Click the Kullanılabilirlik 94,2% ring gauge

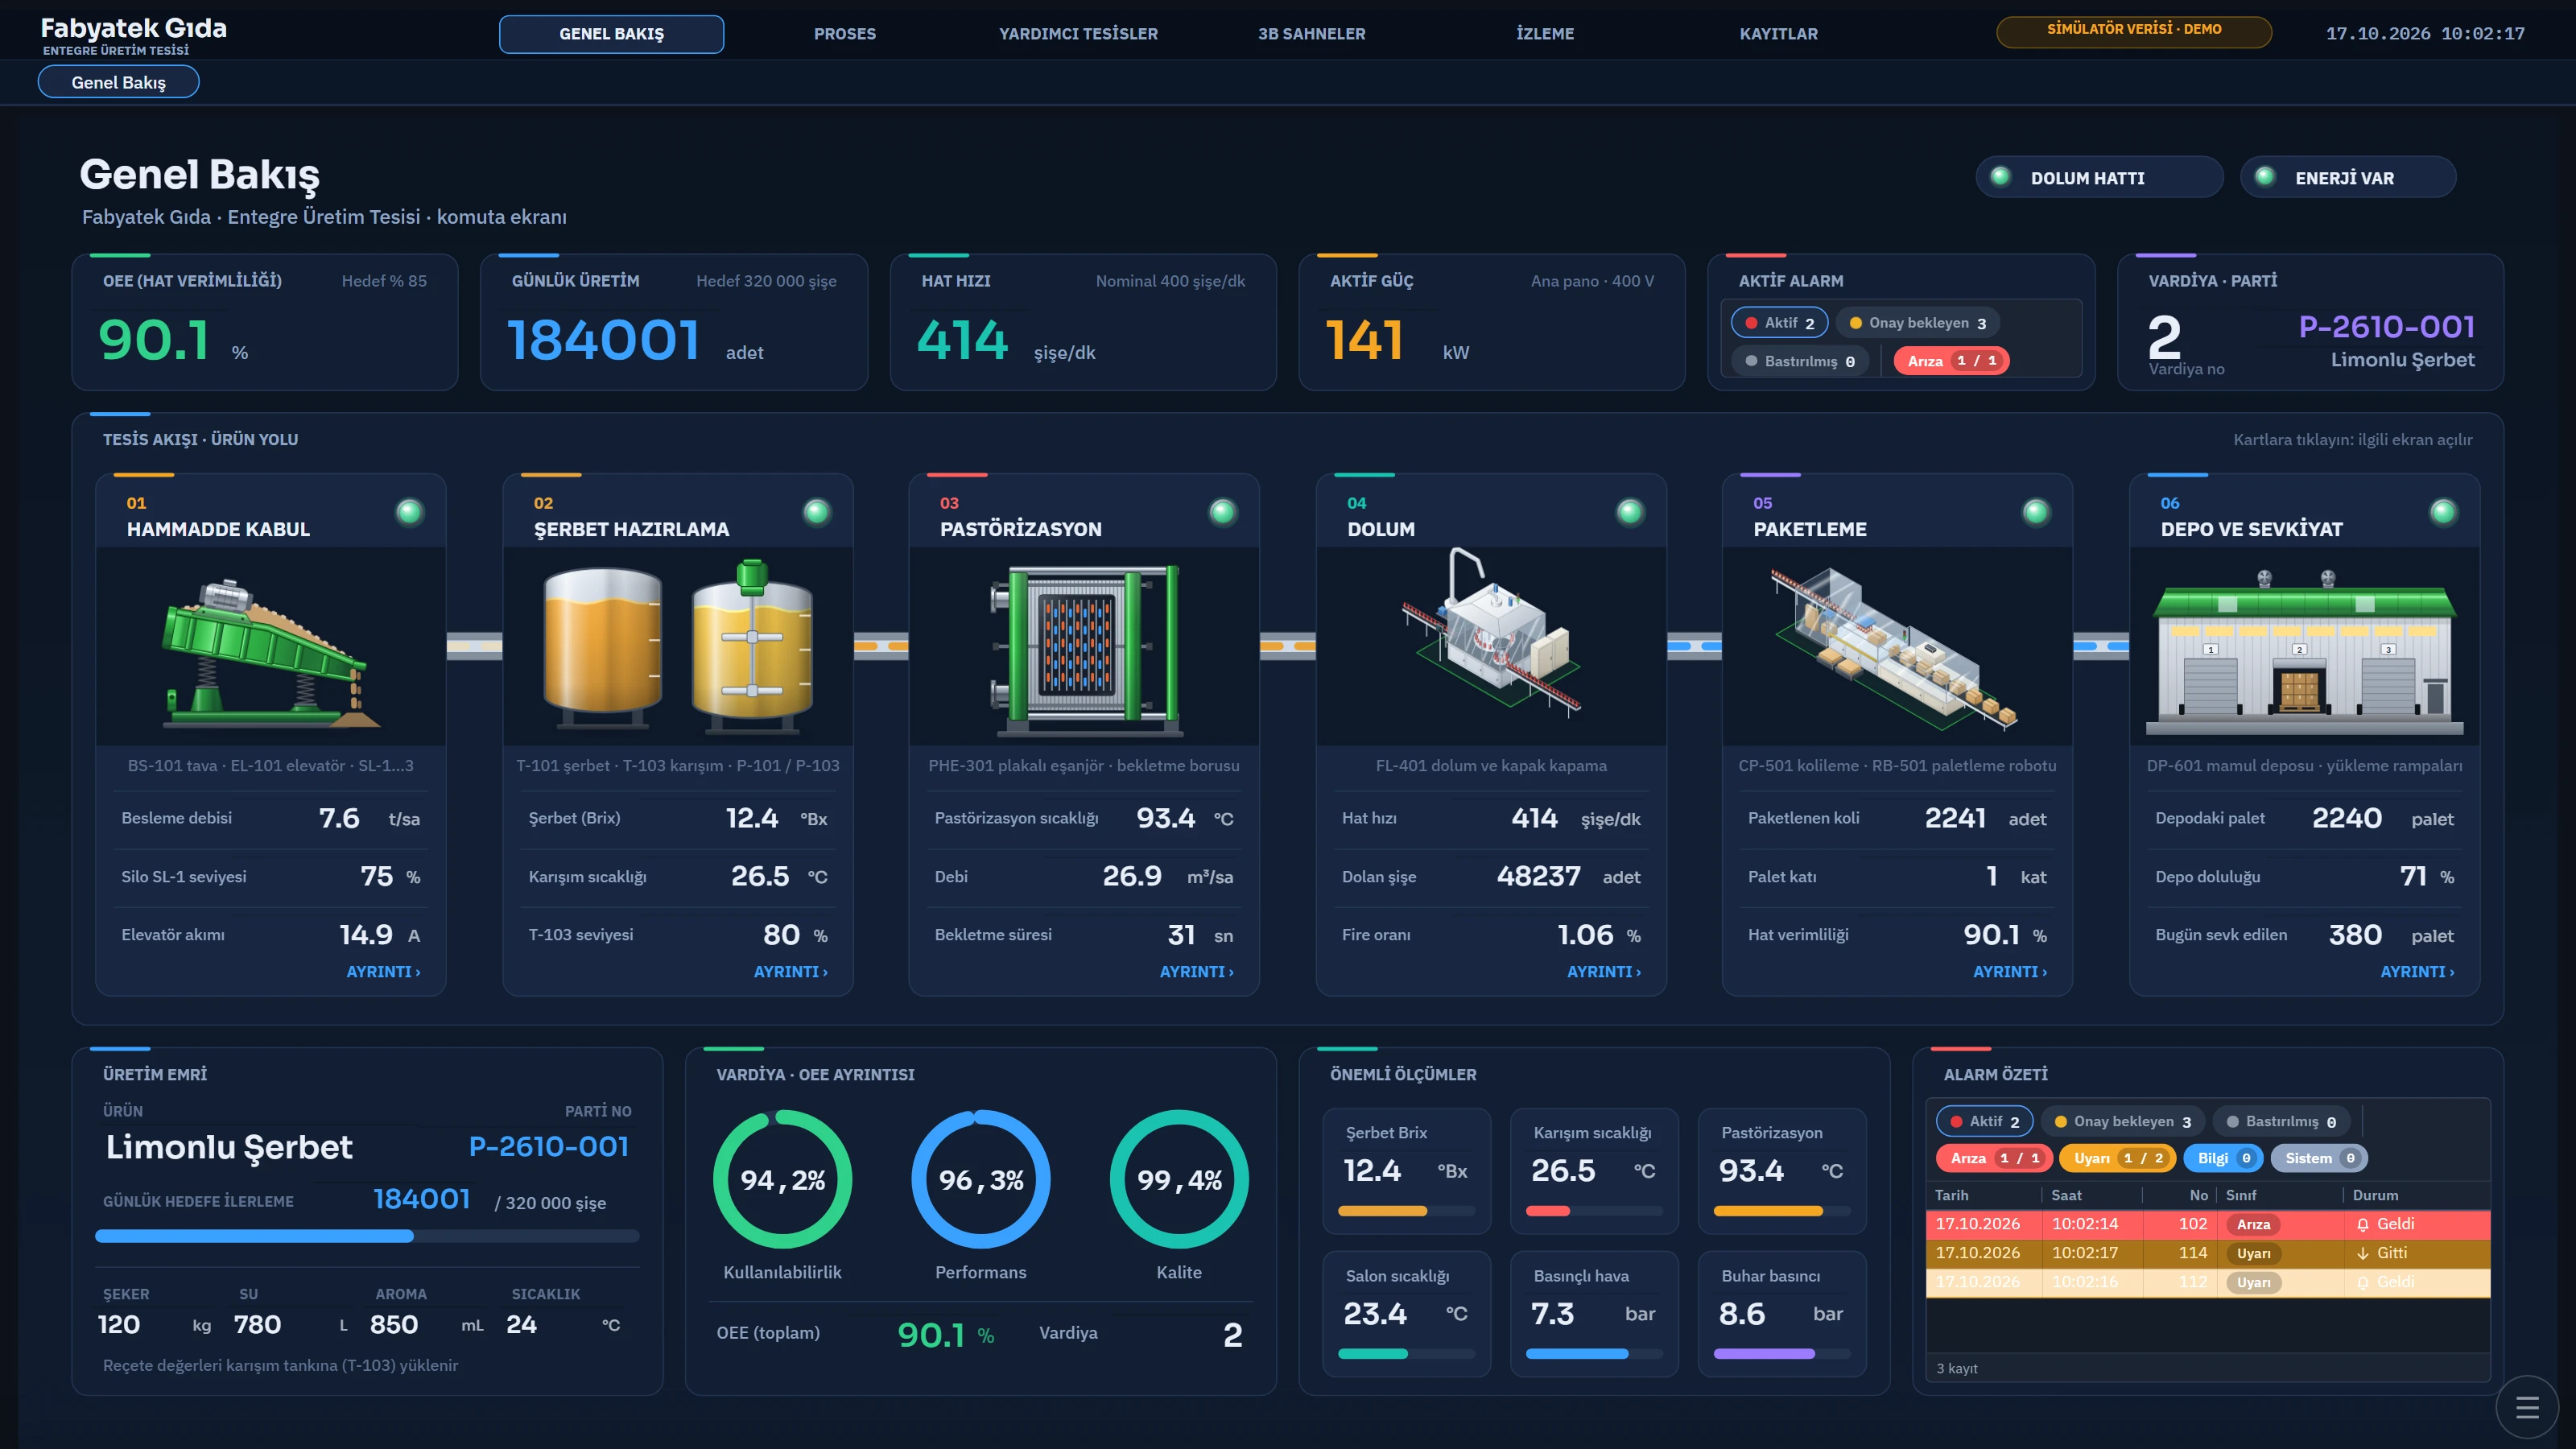pyautogui.click(x=782, y=1180)
